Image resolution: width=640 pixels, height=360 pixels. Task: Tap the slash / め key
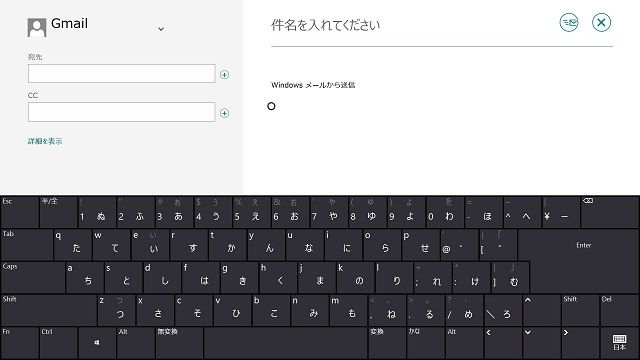coord(464,310)
